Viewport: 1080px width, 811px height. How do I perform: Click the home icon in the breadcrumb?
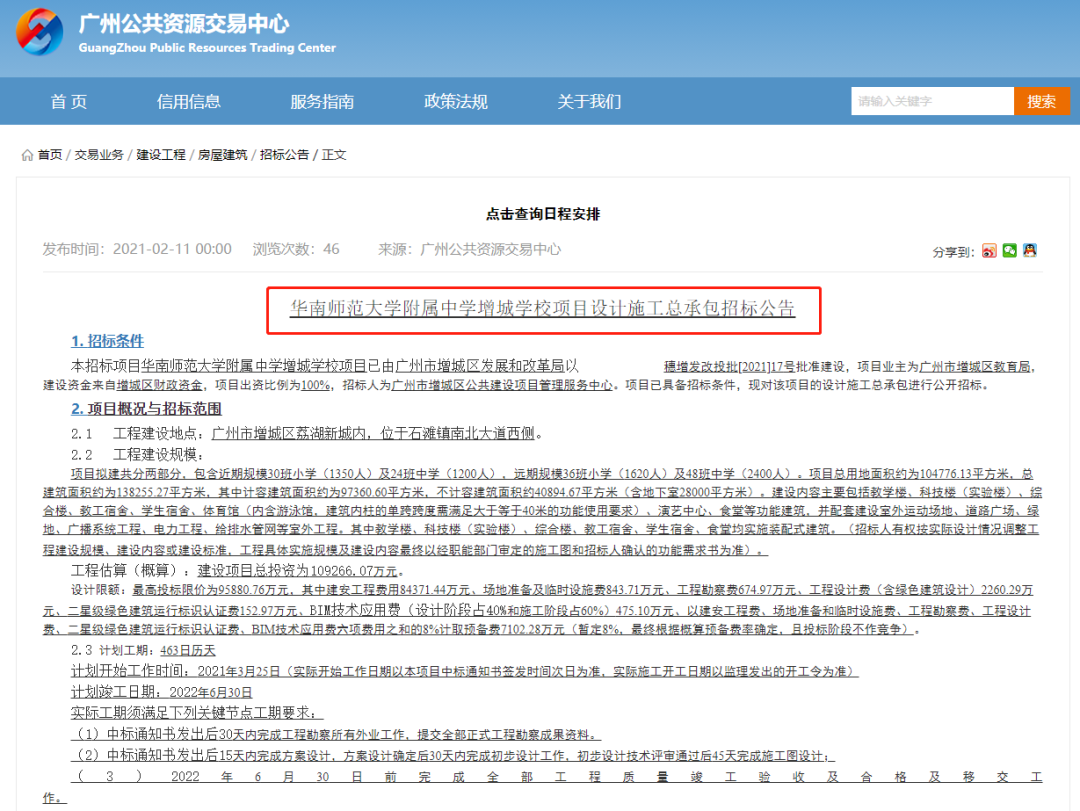pyautogui.click(x=27, y=155)
